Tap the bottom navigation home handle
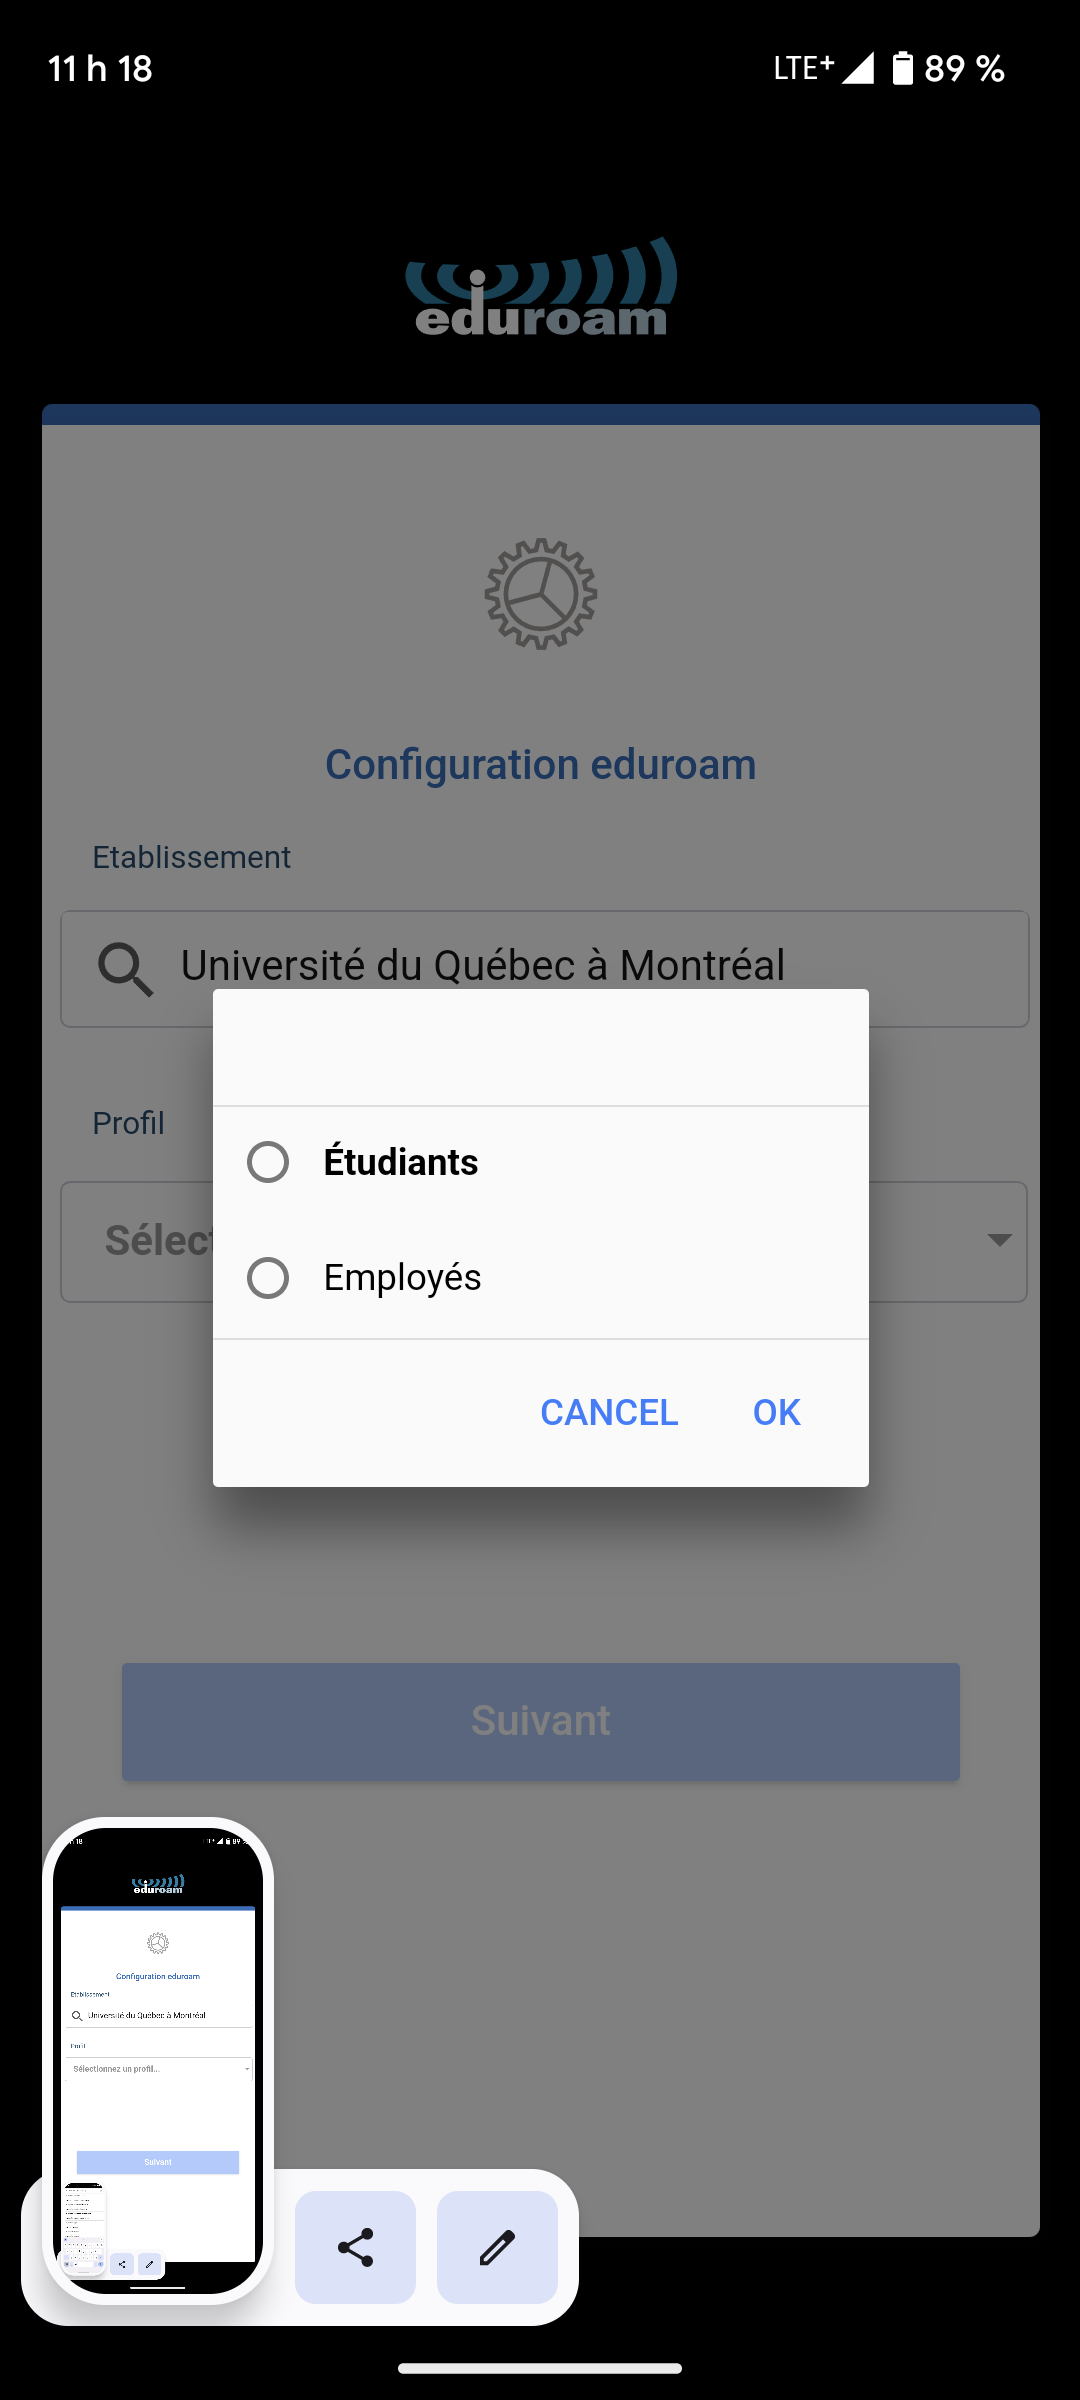 click(540, 2368)
